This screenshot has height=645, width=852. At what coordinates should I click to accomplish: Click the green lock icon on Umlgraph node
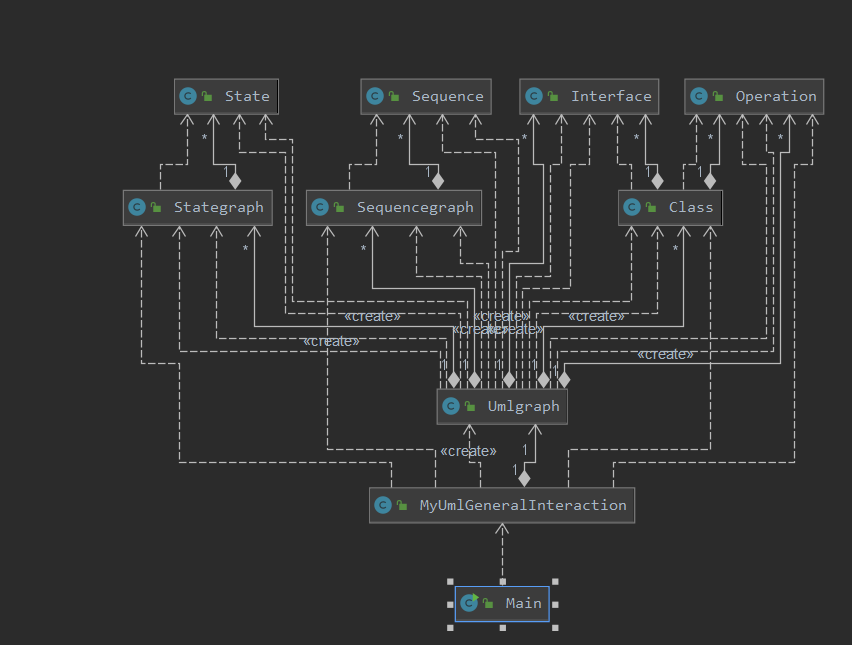(x=470, y=406)
